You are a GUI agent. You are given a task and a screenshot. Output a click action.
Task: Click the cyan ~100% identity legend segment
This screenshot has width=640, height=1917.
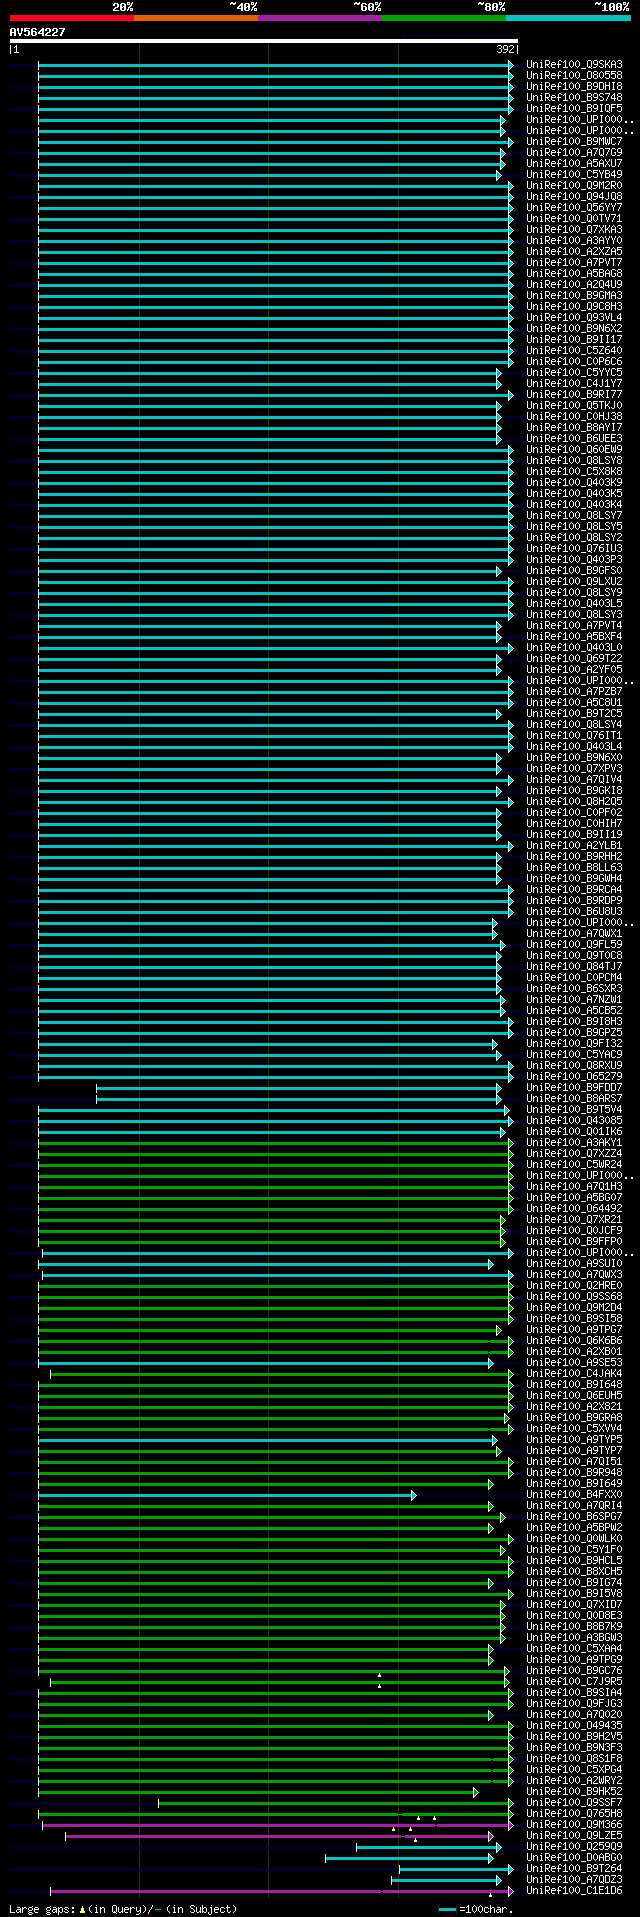click(568, 18)
